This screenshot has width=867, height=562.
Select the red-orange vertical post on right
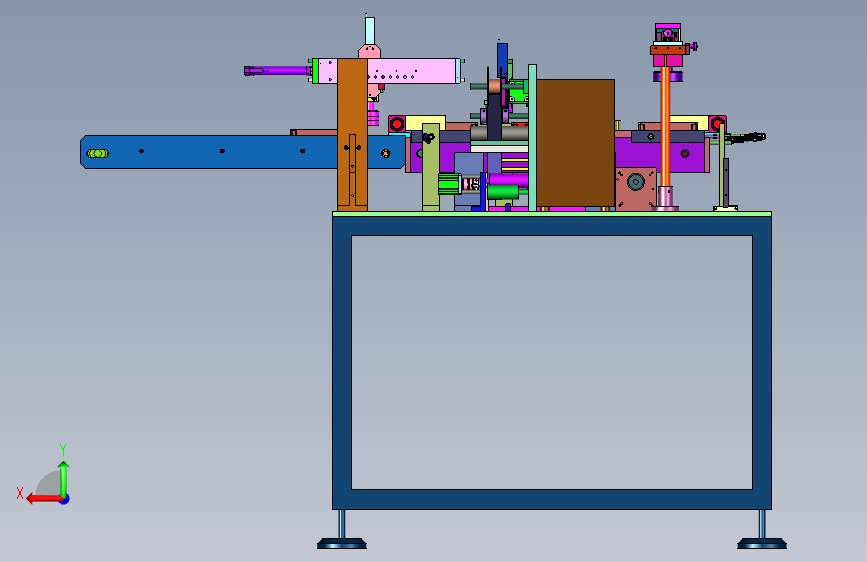665,126
